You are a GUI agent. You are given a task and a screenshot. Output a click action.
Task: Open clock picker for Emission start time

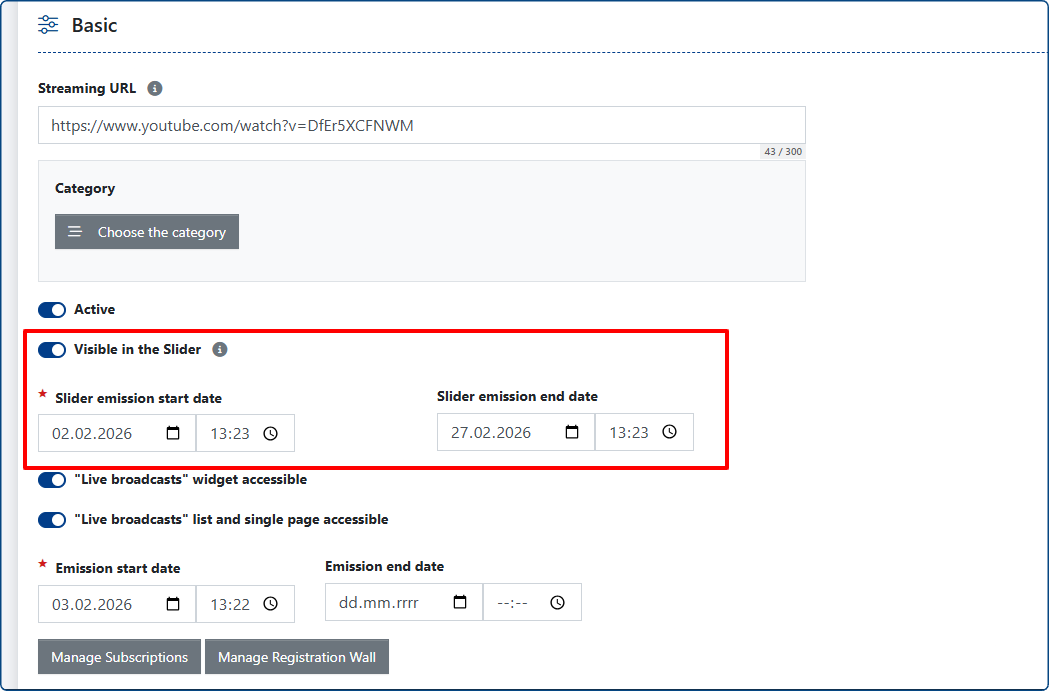tap(270, 604)
